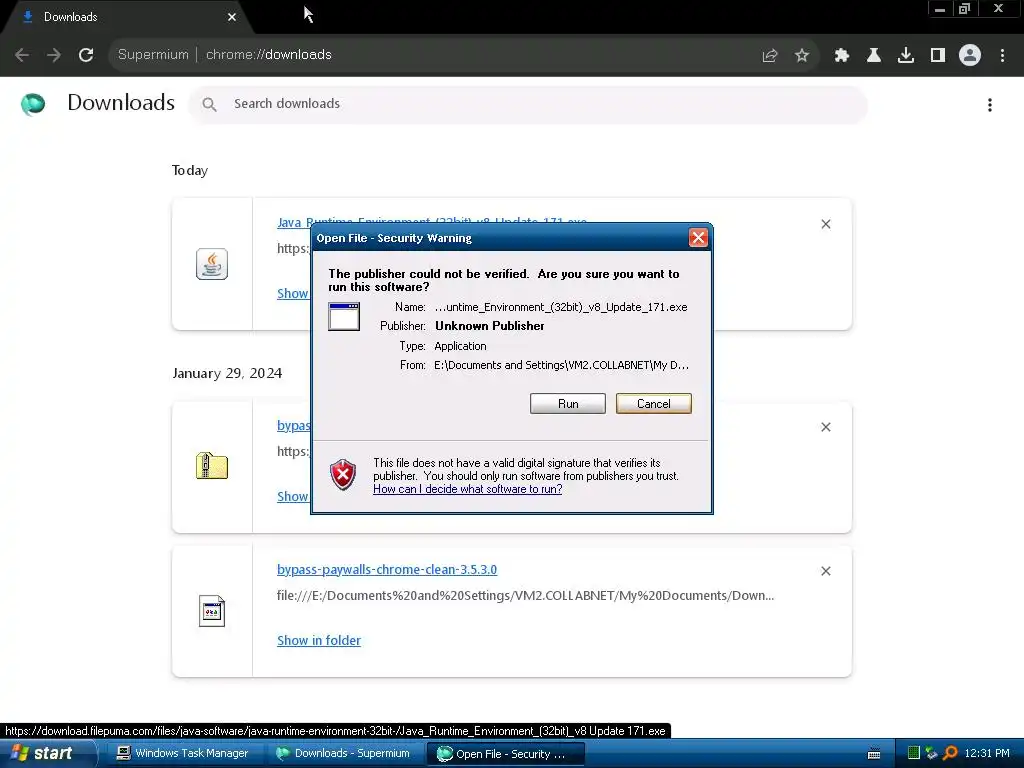Click the browser forward arrow

click(54, 55)
